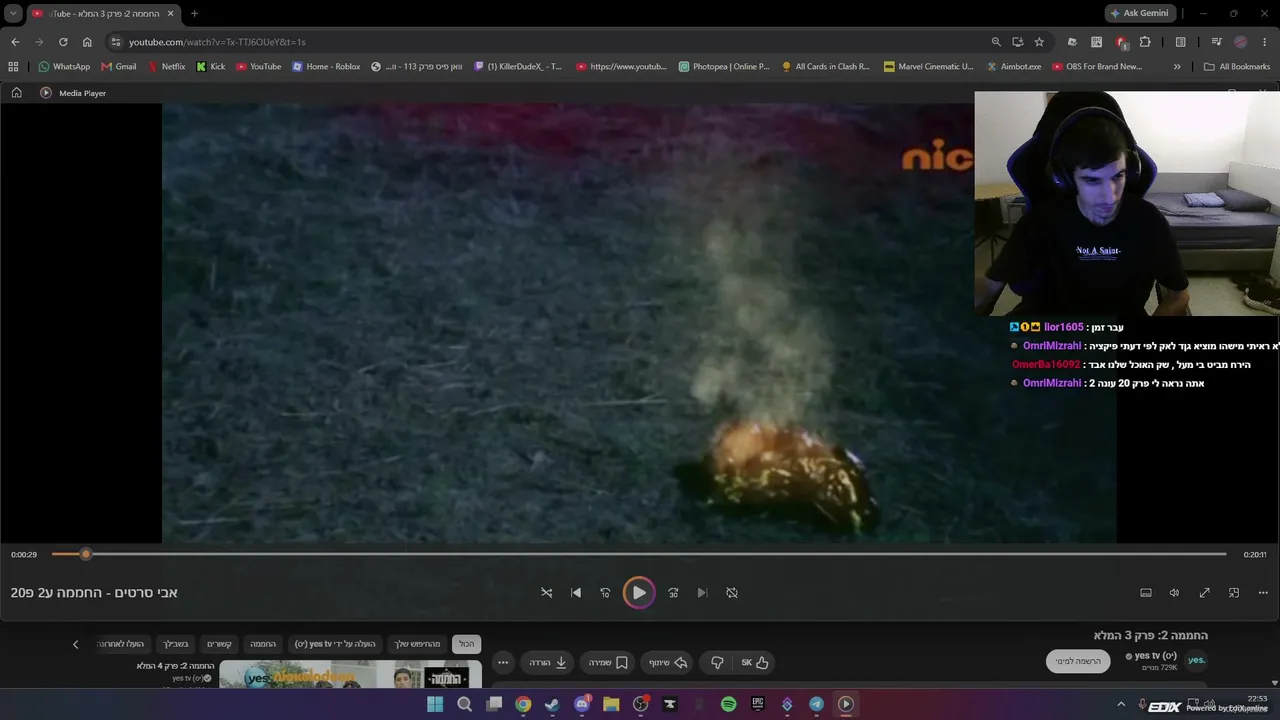Skip to the previous track
Screen dimensions: 1280x720
[x=576, y=593]
